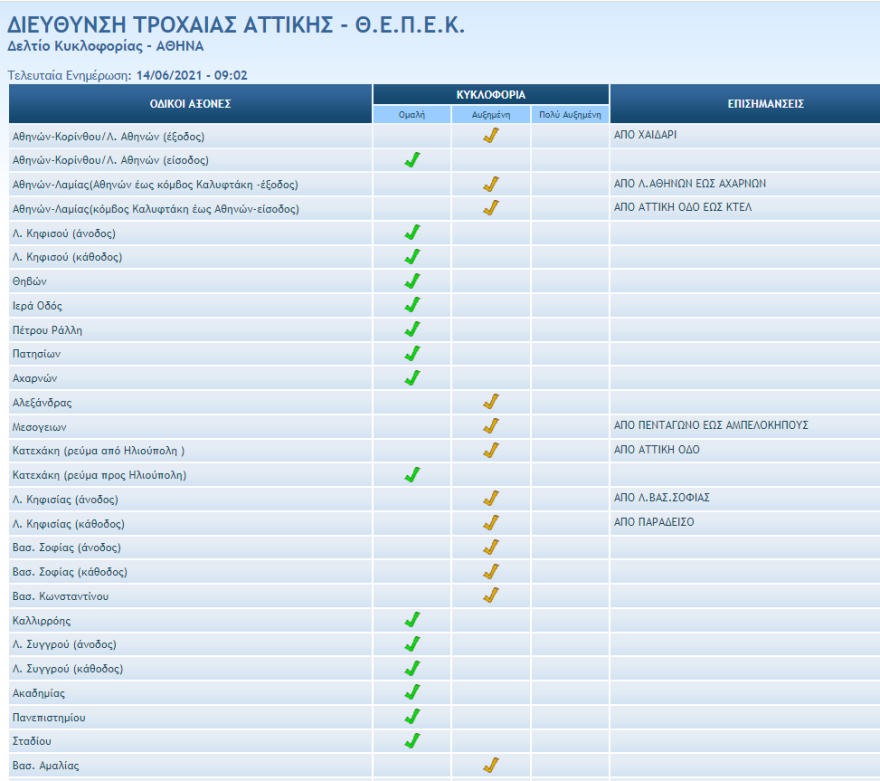Click the orange checkmark for Αλεξάνδρας
The width and height of the screenshot is (880, 781).
click(x=490, y=402)
